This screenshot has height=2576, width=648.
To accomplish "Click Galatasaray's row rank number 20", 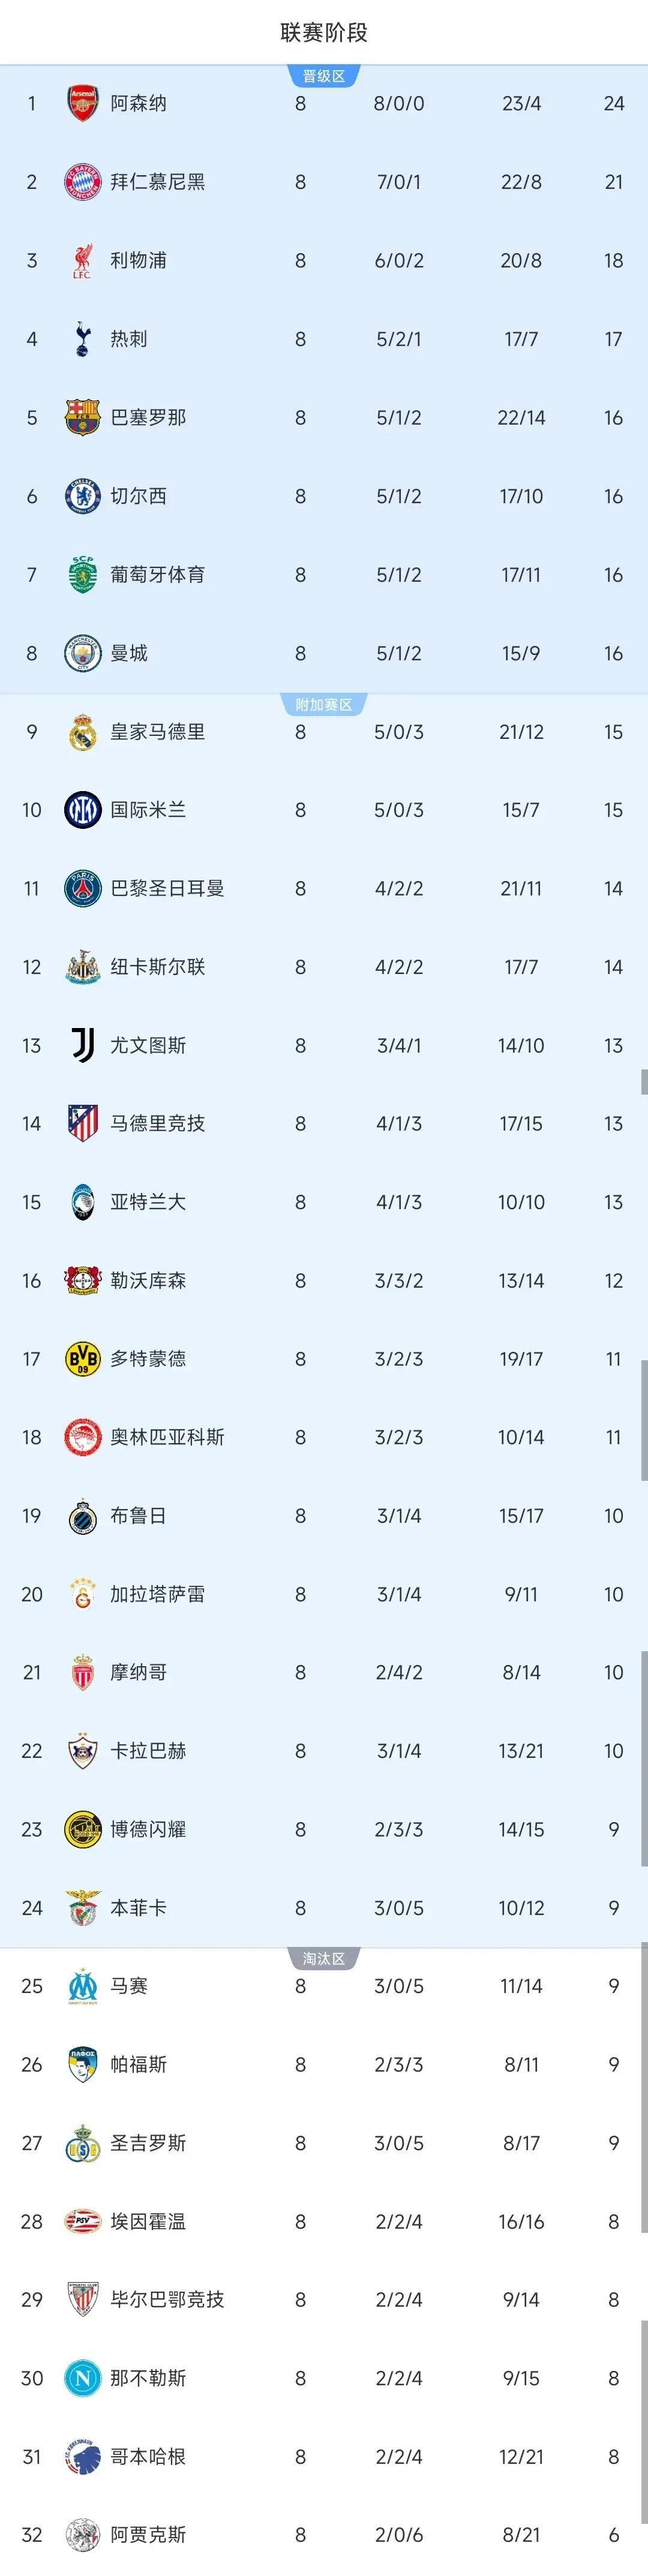I will click(32, 1594).
